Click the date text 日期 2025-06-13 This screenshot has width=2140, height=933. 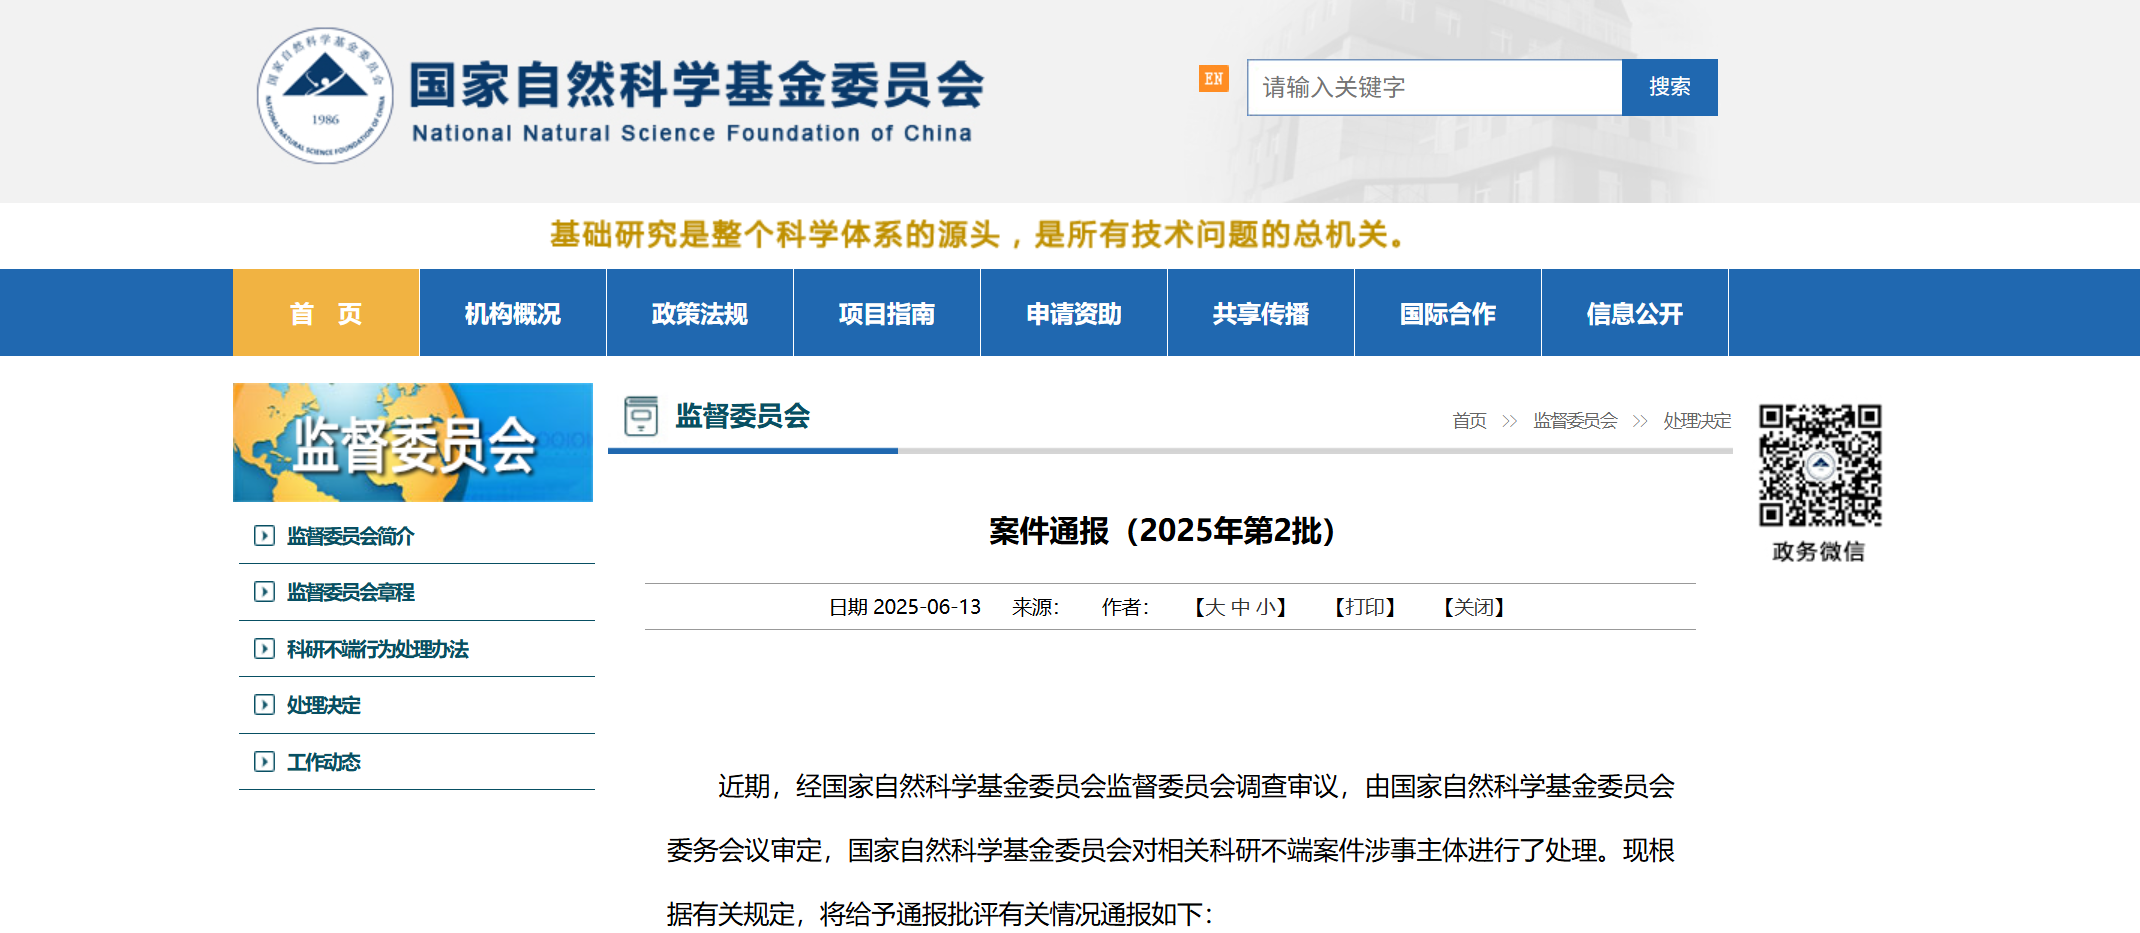click(x=905, y=607)
